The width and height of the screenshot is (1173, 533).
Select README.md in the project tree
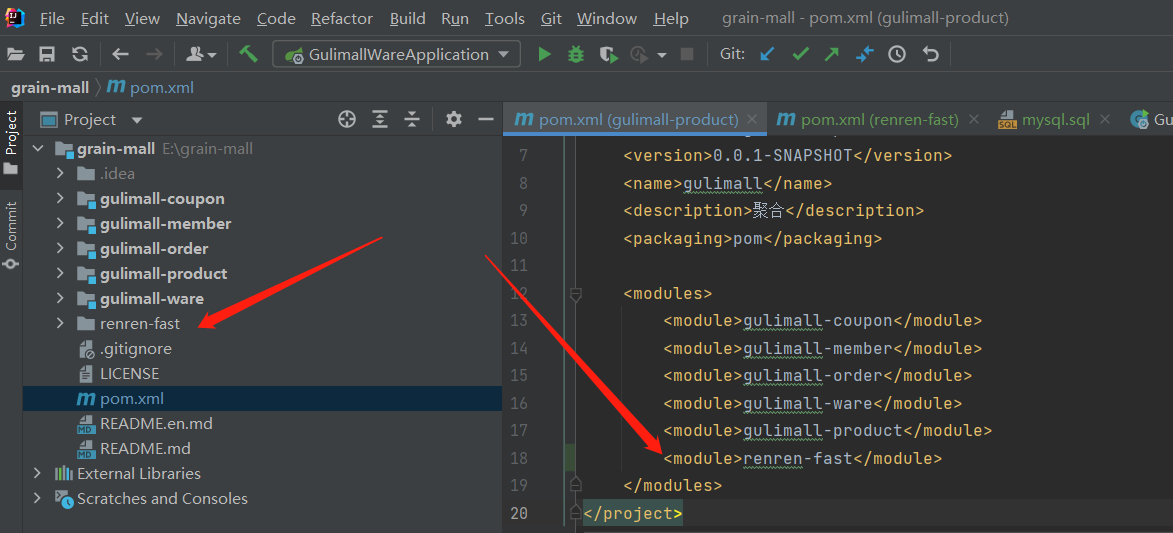[x=145, y=449]
